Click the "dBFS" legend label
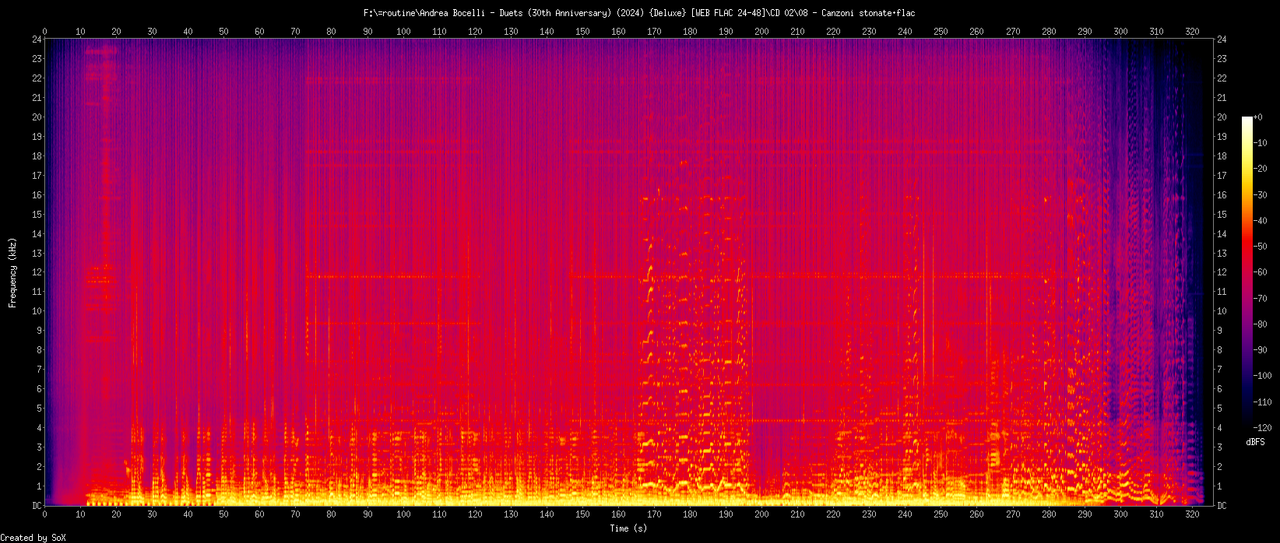The image size is (1280, 543). (1257, 441)
